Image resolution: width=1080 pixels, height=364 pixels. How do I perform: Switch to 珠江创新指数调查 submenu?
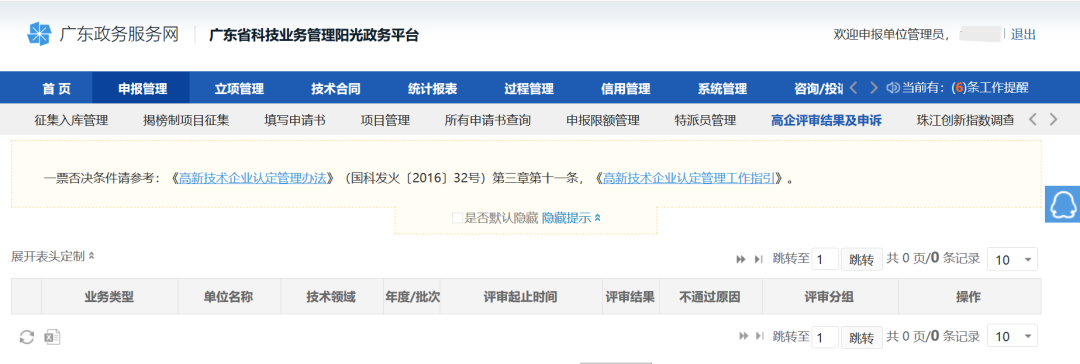[965, 120]
